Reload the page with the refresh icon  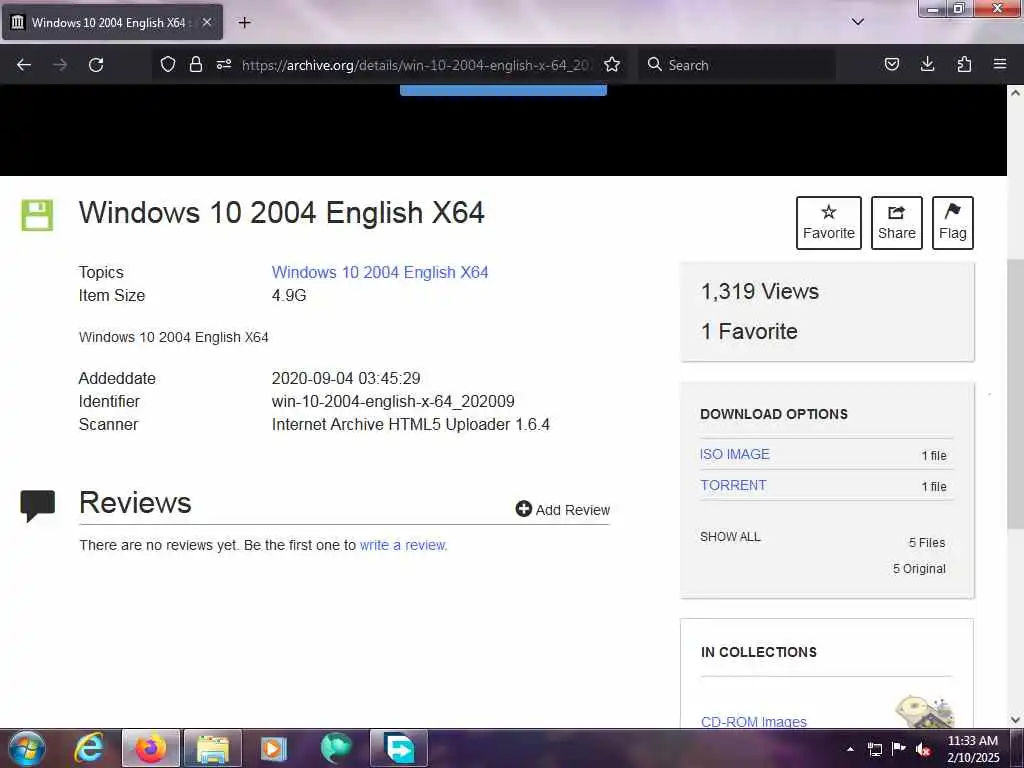[x=96, y=65]
